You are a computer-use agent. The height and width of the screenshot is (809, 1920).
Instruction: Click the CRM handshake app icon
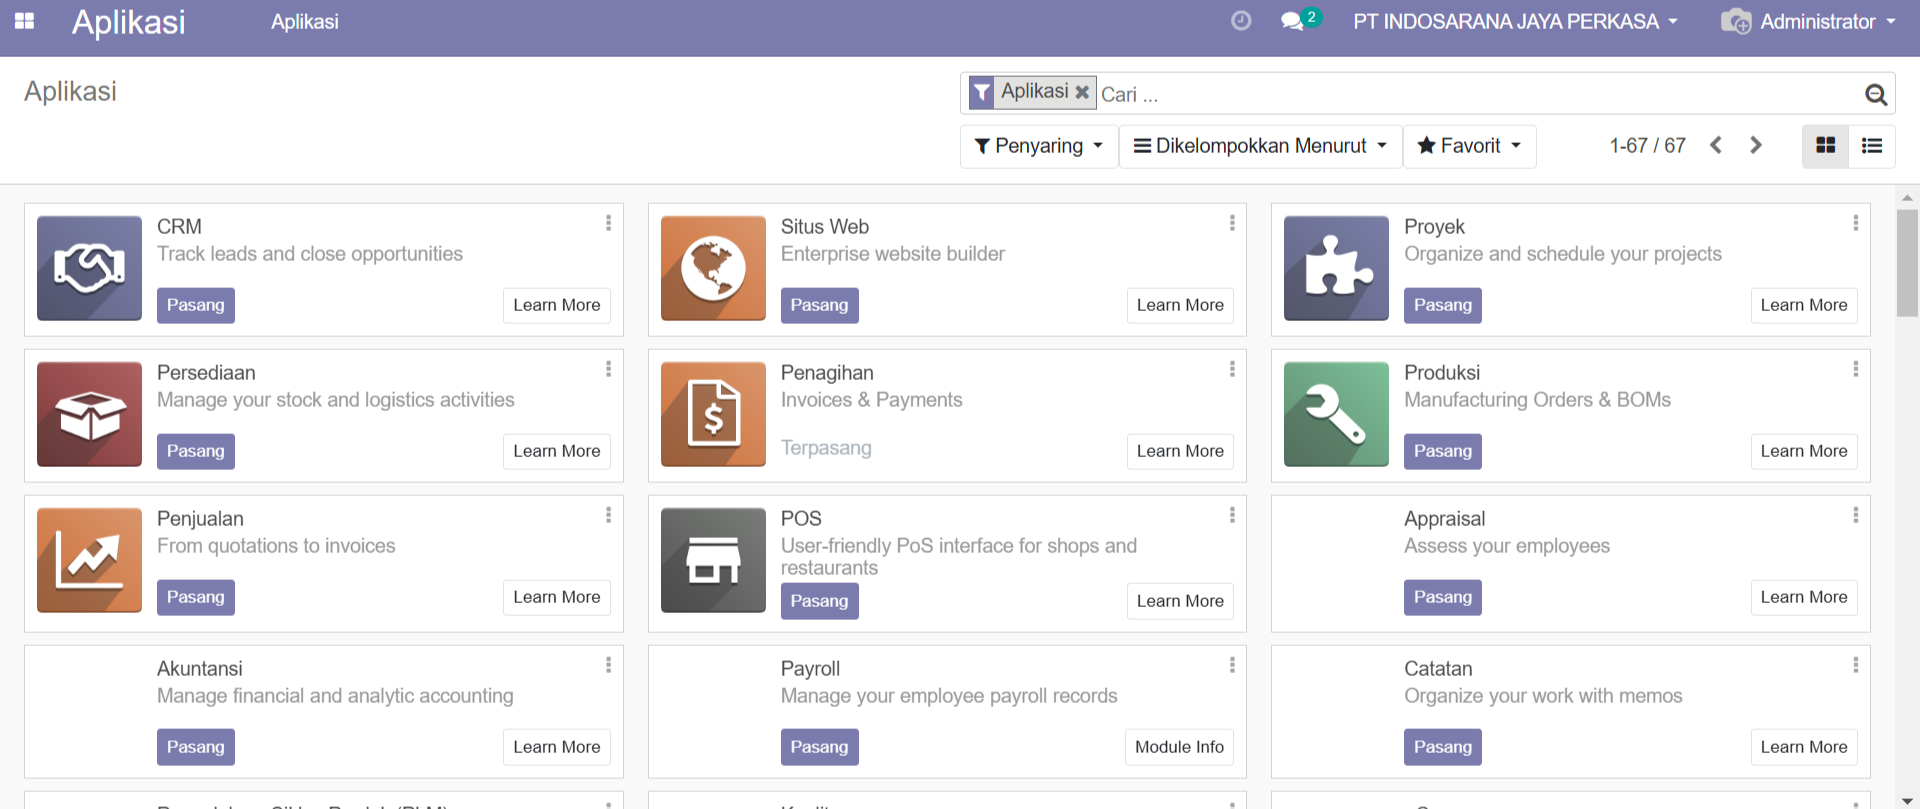[89, 268]
